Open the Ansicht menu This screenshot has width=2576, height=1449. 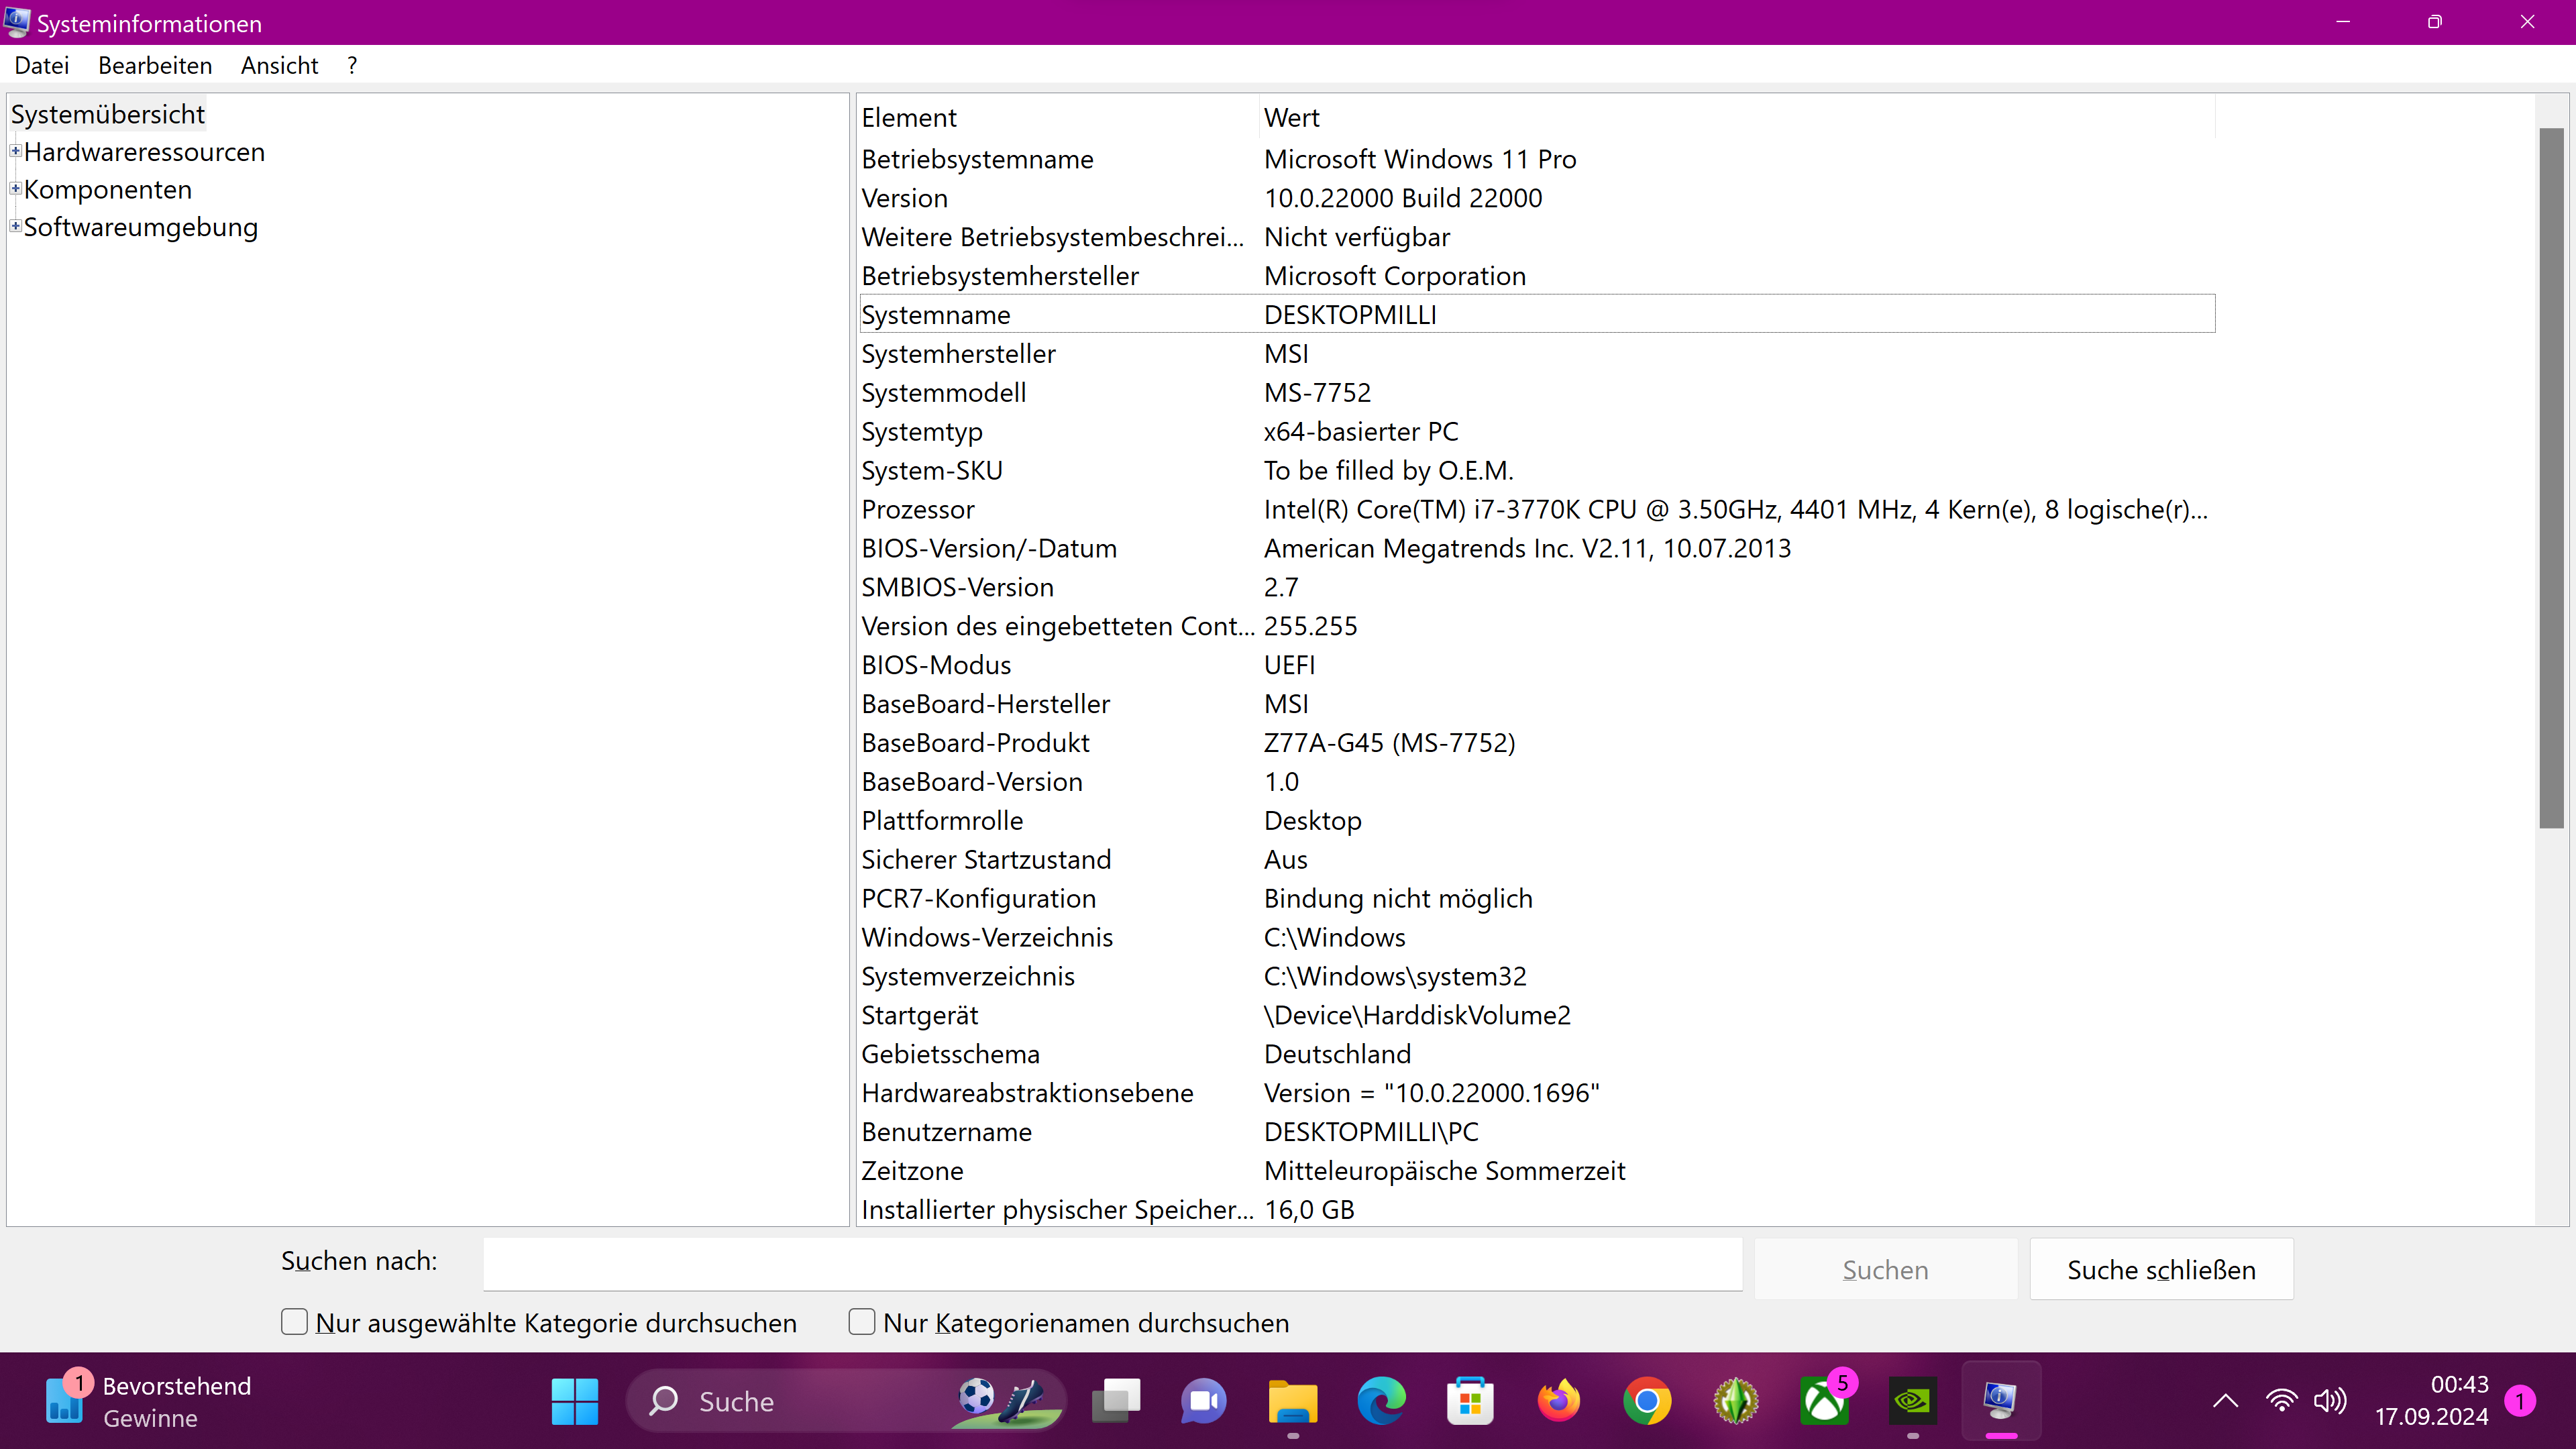(278, 64)
